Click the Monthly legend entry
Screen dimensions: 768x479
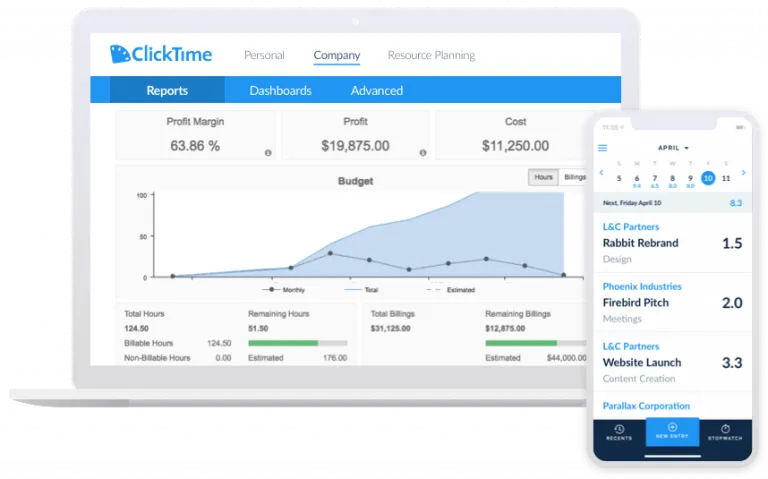click(284, 290)
